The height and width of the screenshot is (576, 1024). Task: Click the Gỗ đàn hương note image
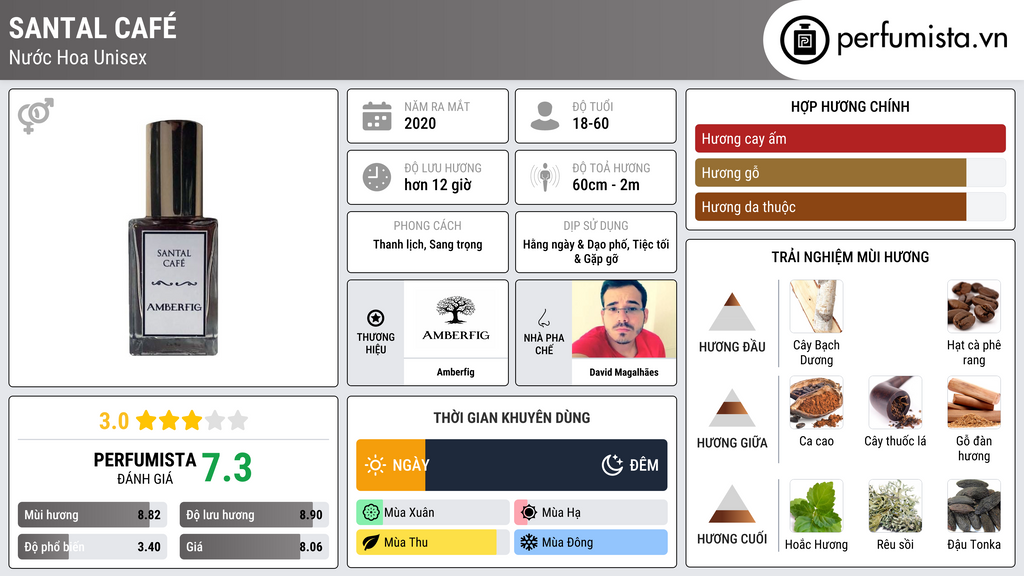[974, 402]
